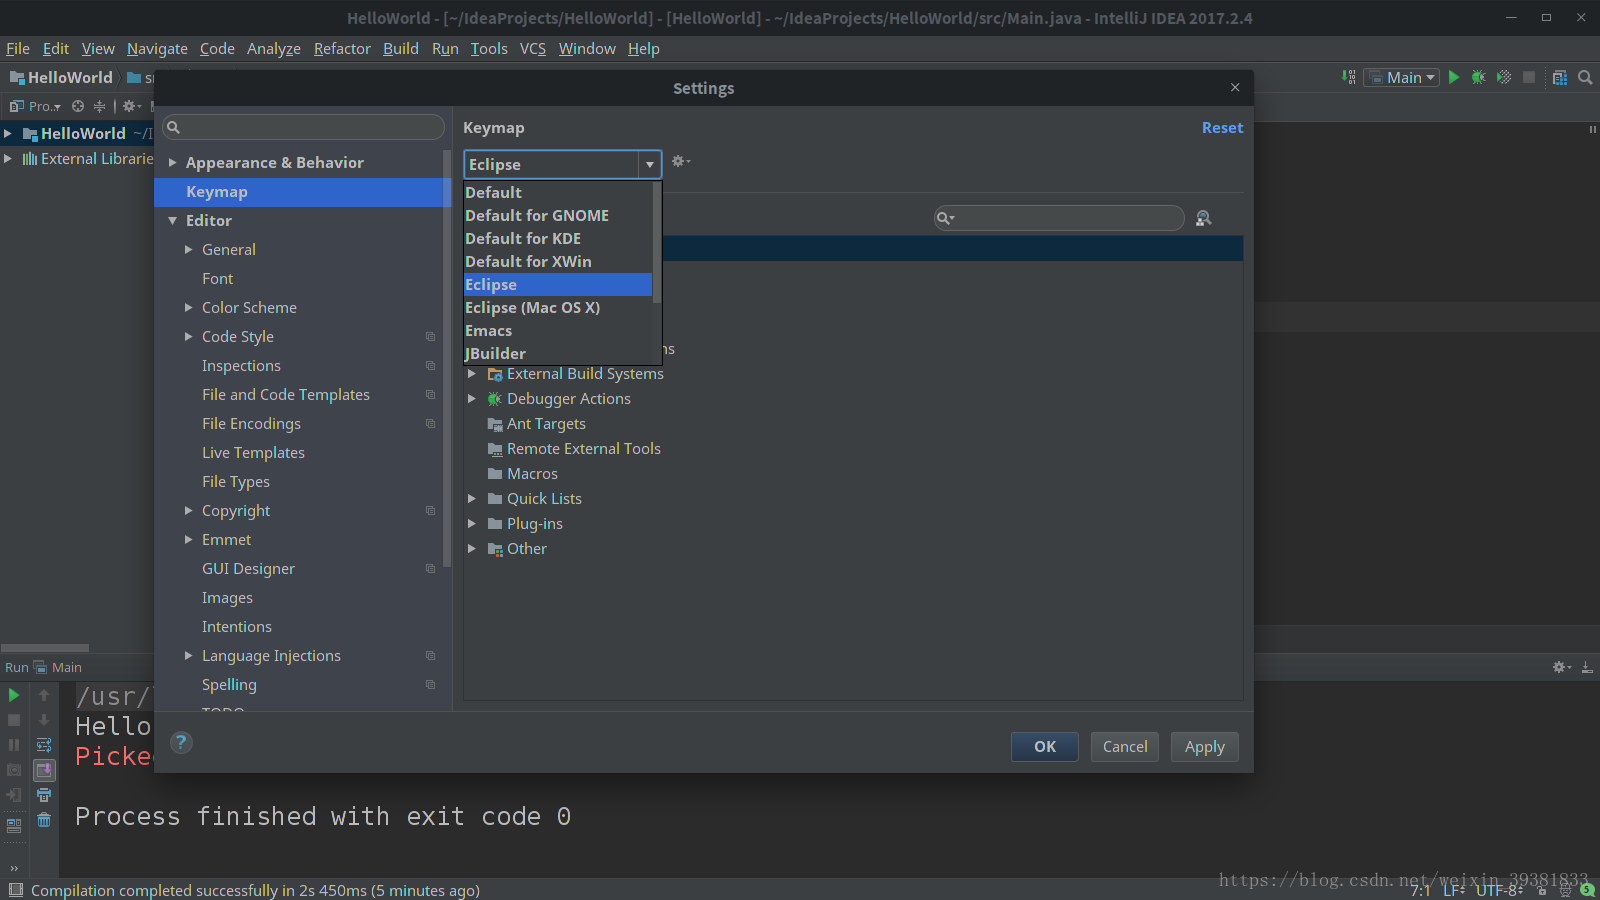Restore layout icon in Run panel
This screenshot has height=900, width=1600.
point(14,826)
